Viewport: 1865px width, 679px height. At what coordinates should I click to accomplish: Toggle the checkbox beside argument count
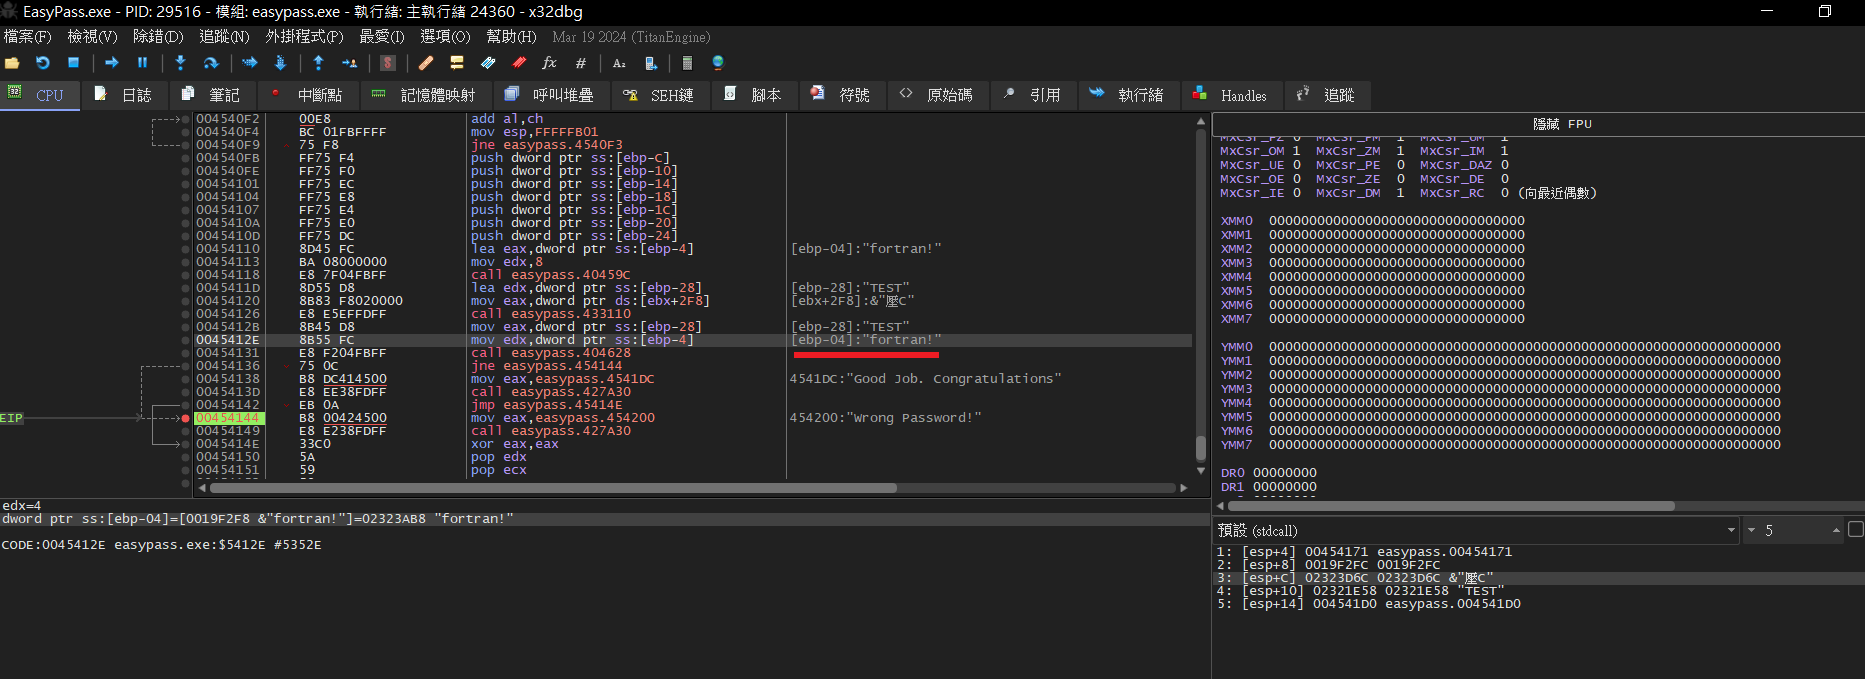pyautogui.click(x=1855, y=530)
